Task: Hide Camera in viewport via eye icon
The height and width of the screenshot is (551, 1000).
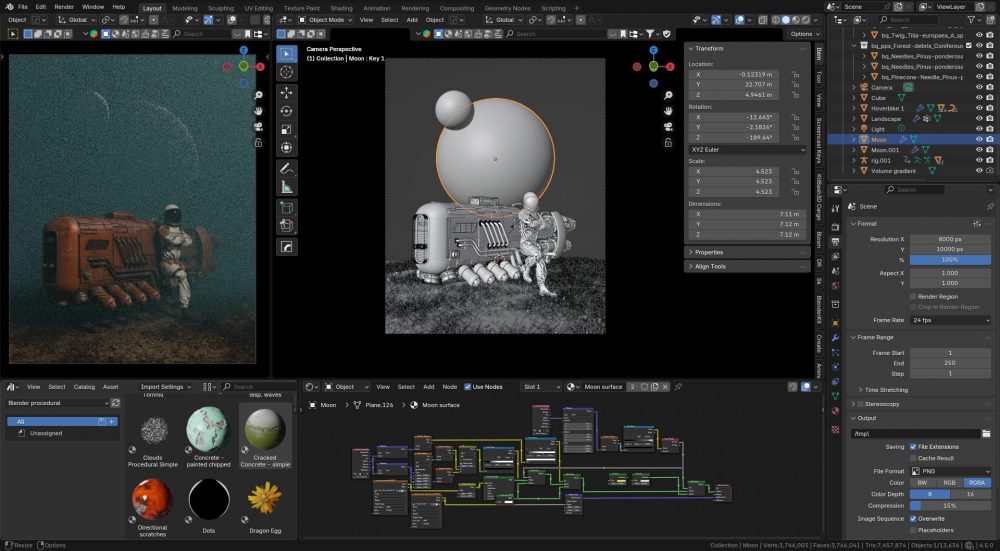Action: point(979,87)
